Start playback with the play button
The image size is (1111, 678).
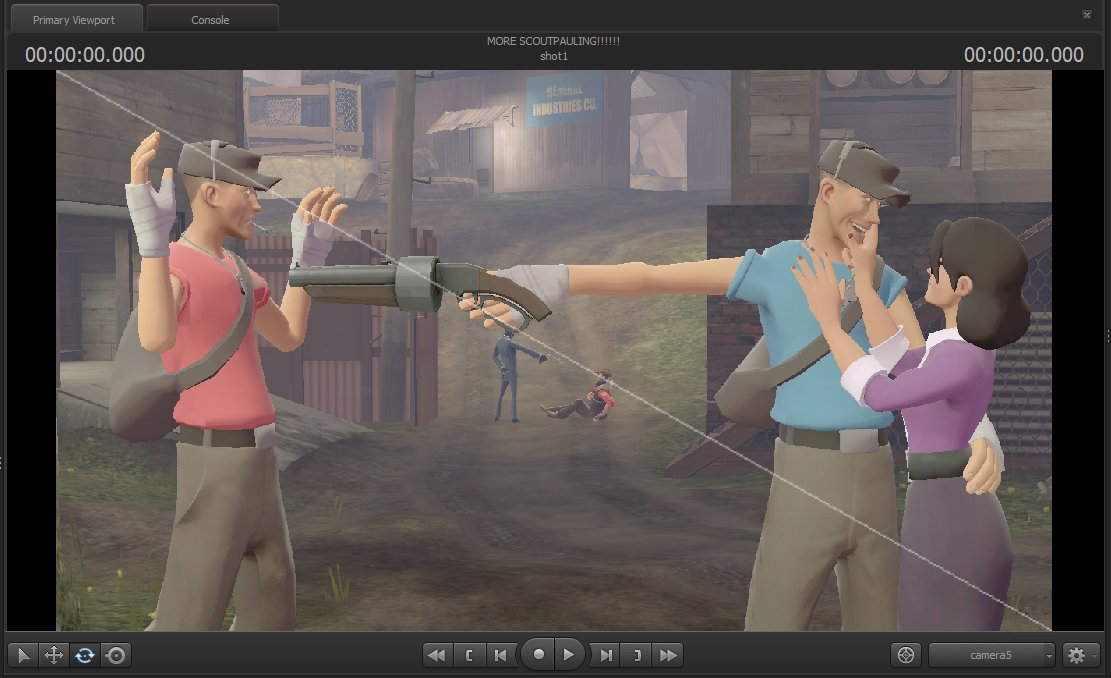(569, 655)
